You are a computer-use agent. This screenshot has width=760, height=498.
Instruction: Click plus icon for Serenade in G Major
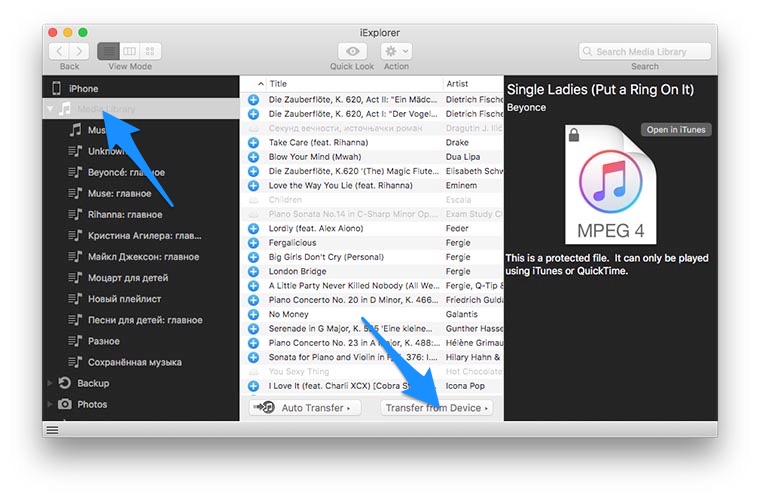253,328
